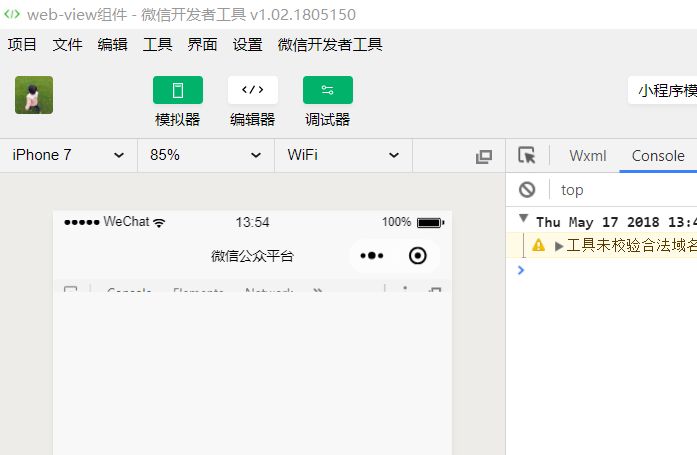Open the 文件 menu

click(67, 44)
